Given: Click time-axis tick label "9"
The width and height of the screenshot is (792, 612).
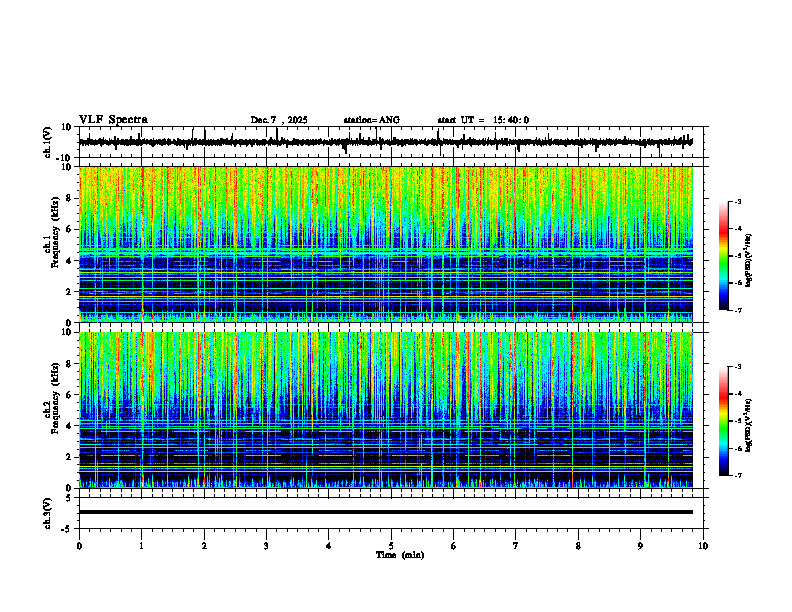Looking at the screenshot, I should click(640, 546).
